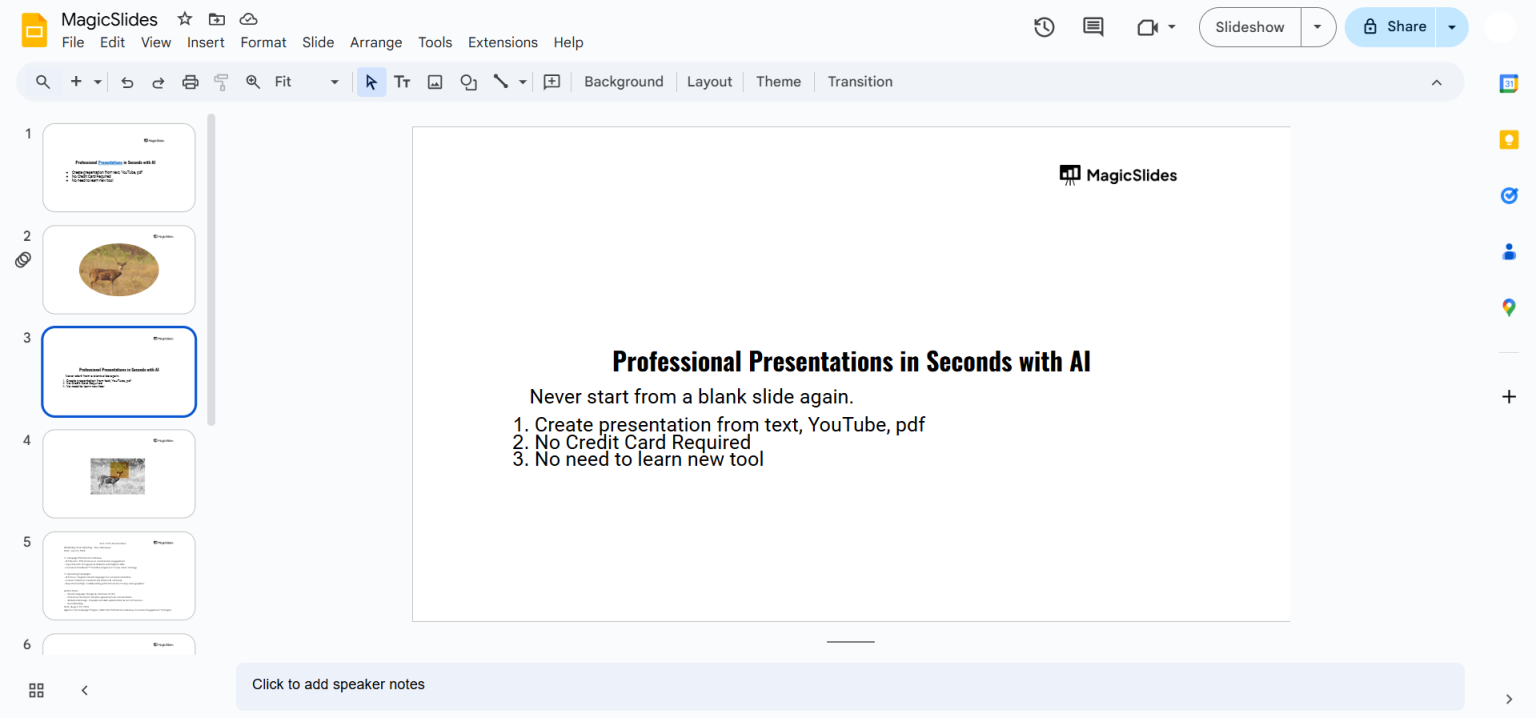The width and height of the screenshot is (1536, 718).
Task: Print the presentation
Action: tap(190, 82)
